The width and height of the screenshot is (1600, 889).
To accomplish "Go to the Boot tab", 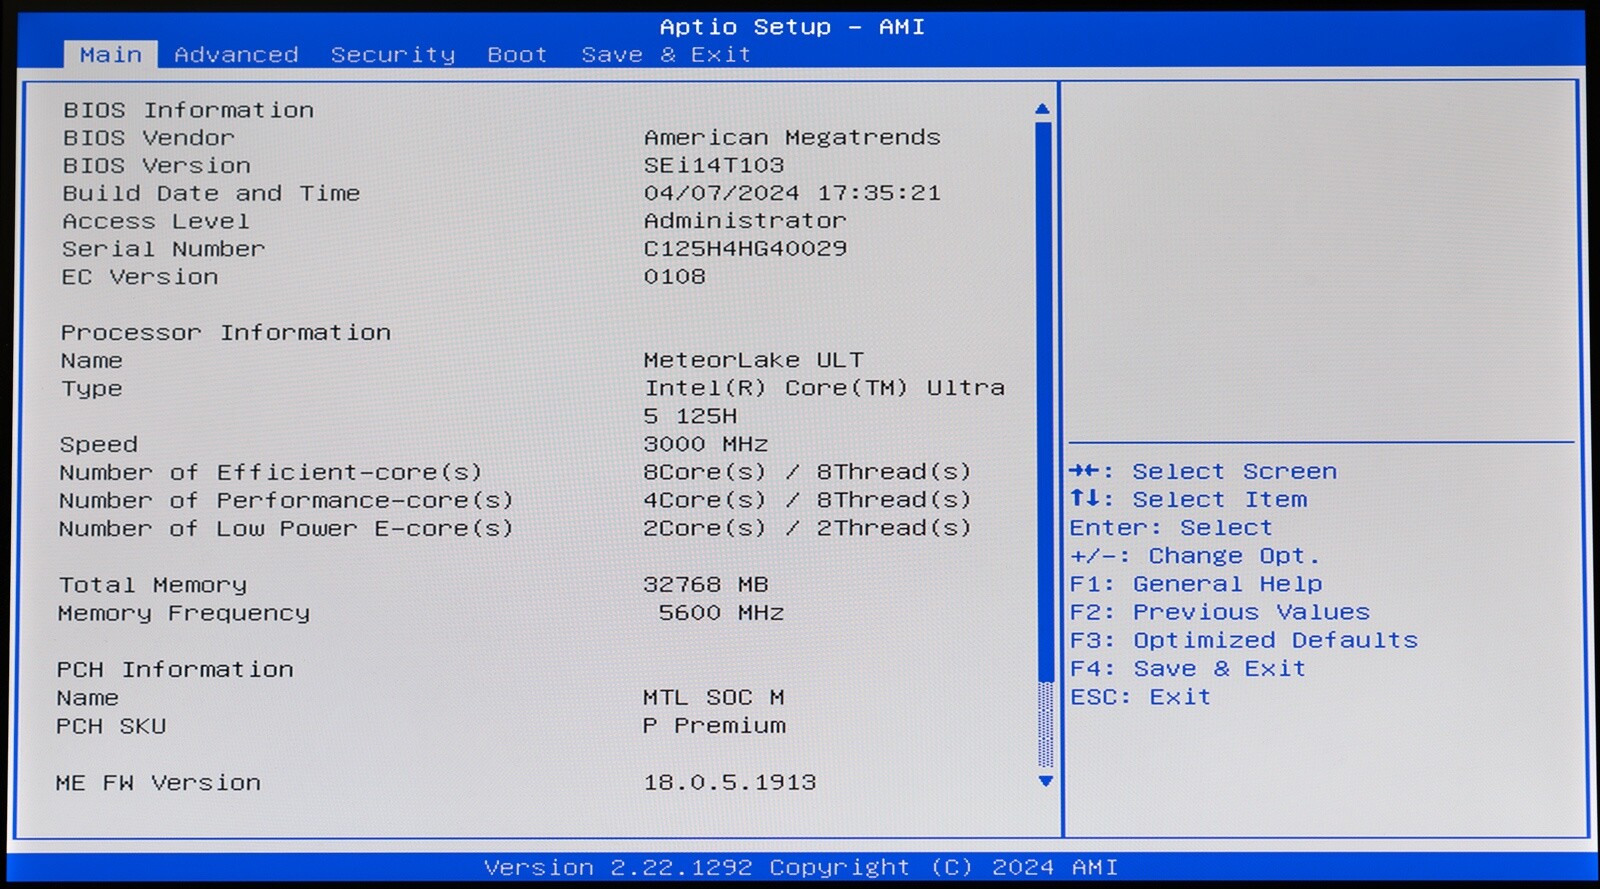I will point(517,55).
